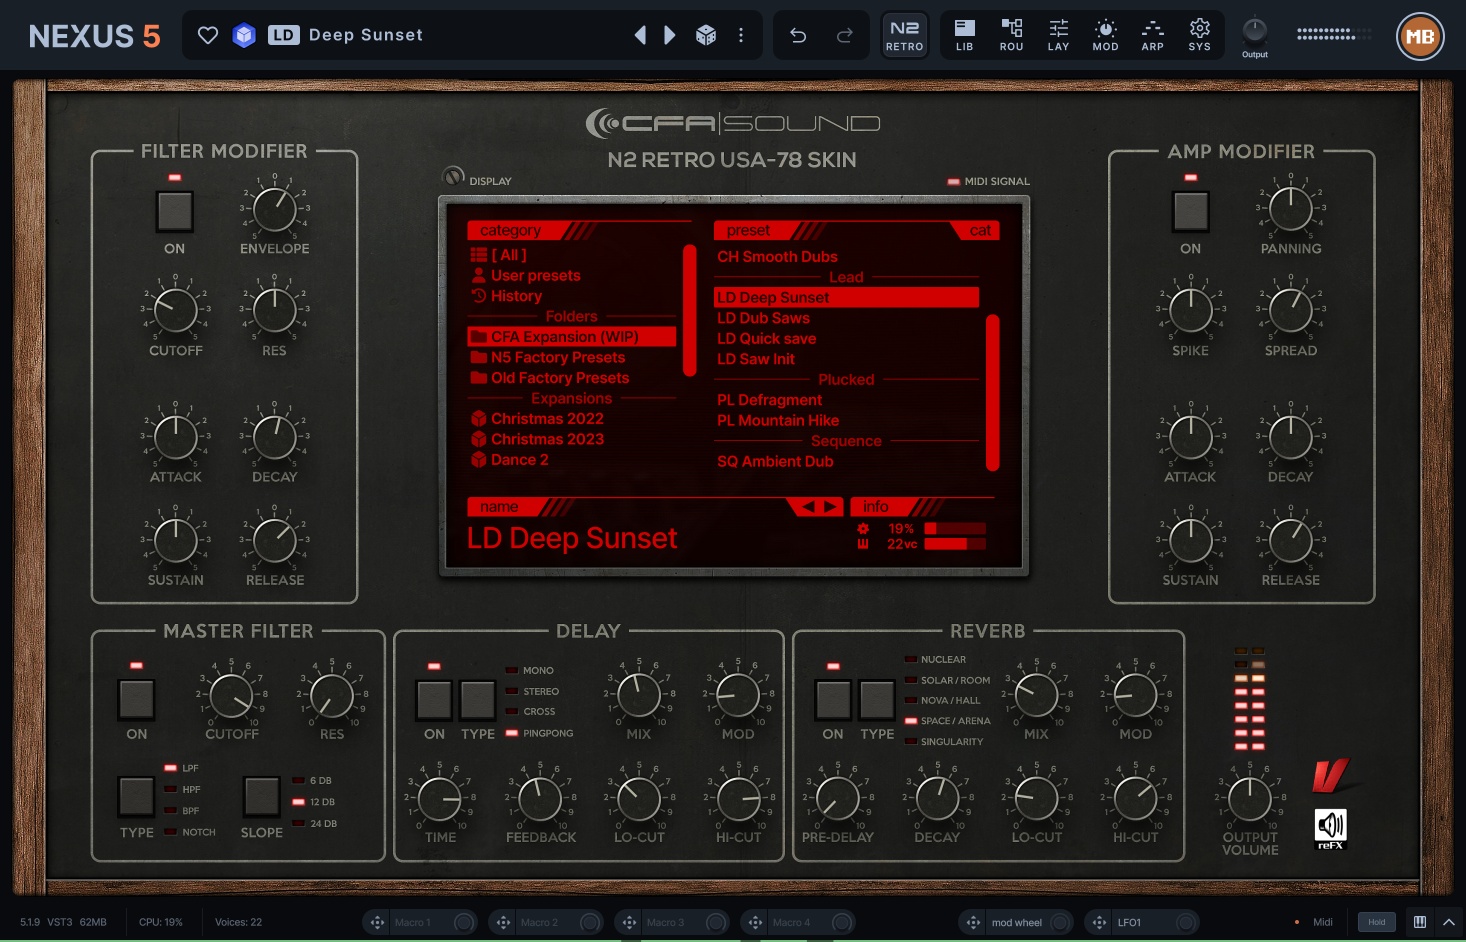The height and width of the screenshot is (942, 1466).
Task: Open the MOD modulation tab
Action: point(1105,35)
